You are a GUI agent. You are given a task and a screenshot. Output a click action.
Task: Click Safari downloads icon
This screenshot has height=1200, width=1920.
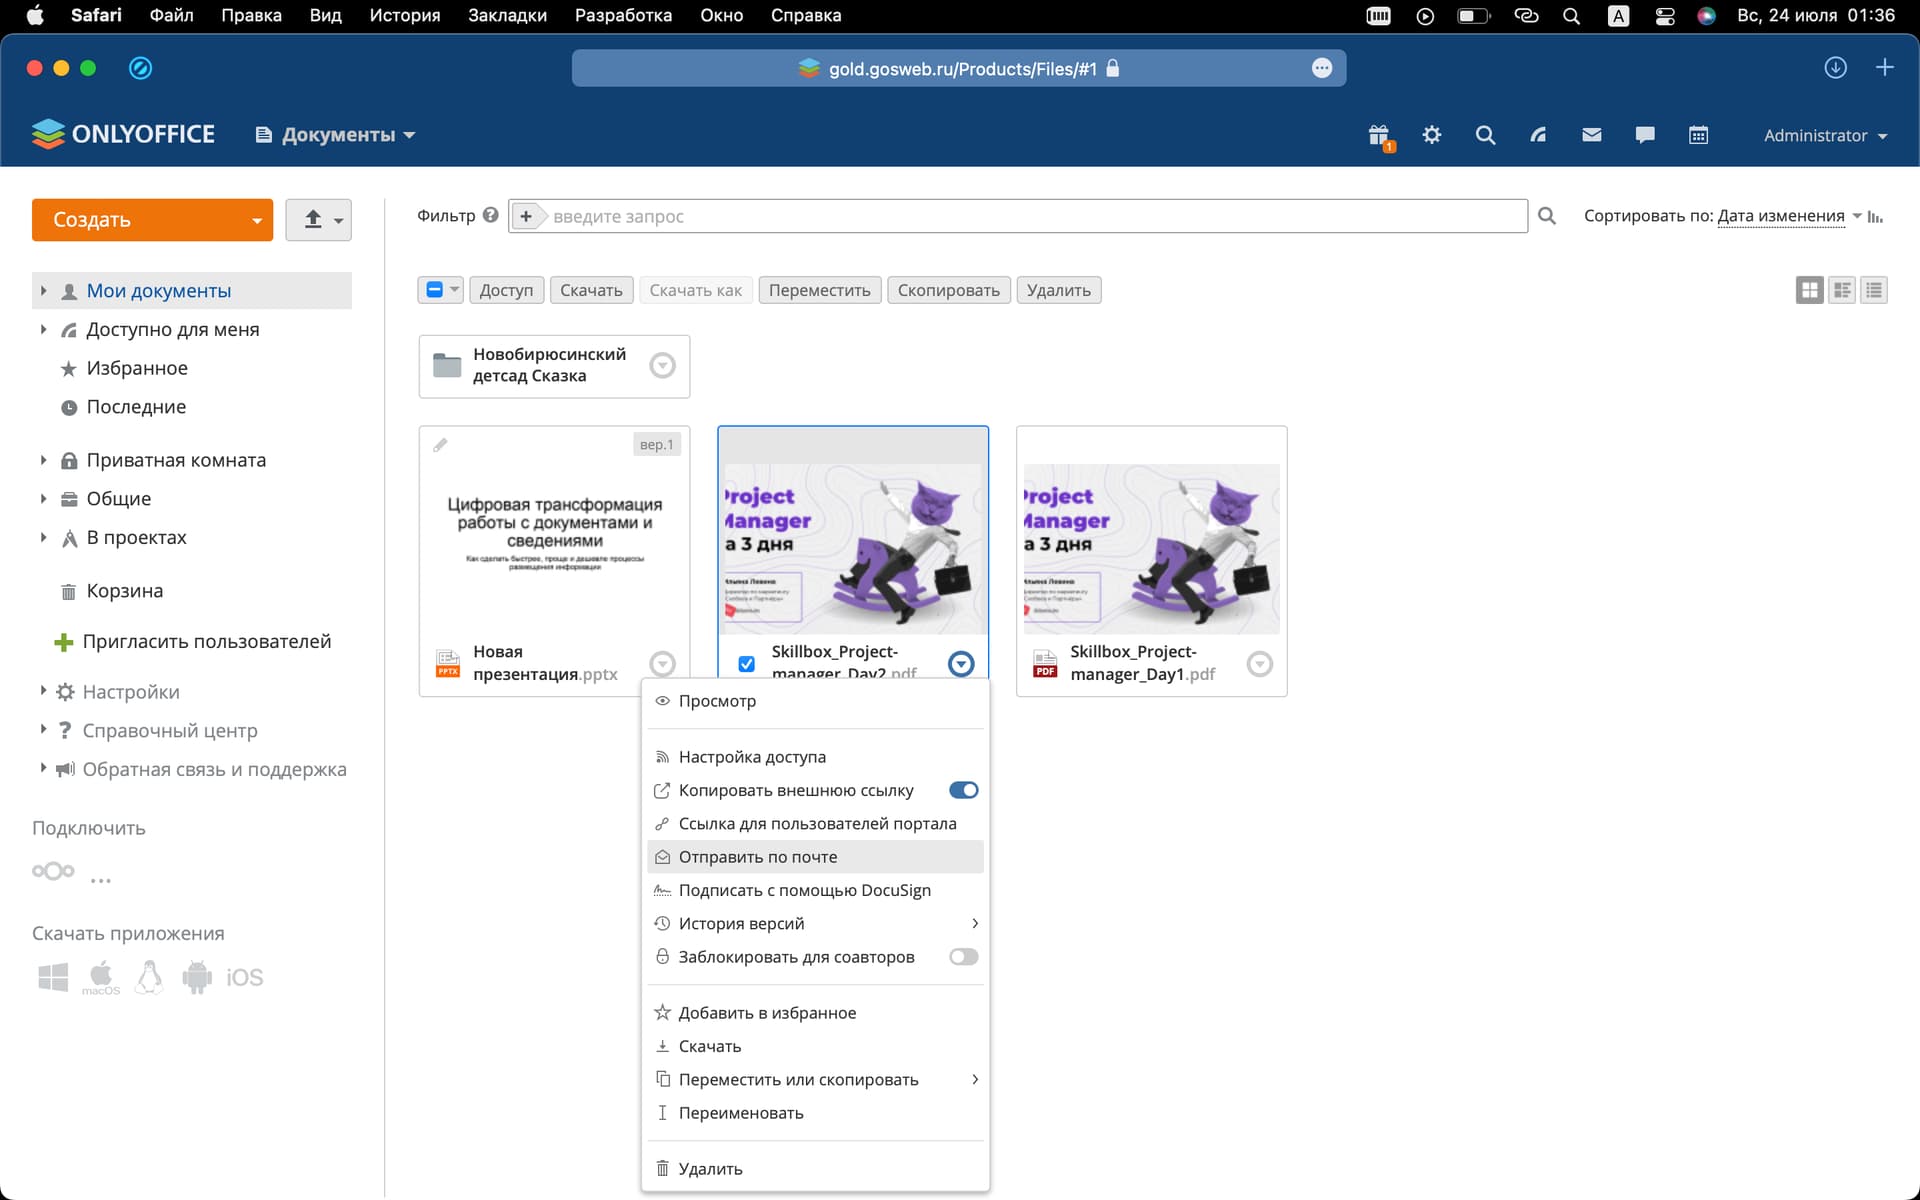coord(1835,68)
